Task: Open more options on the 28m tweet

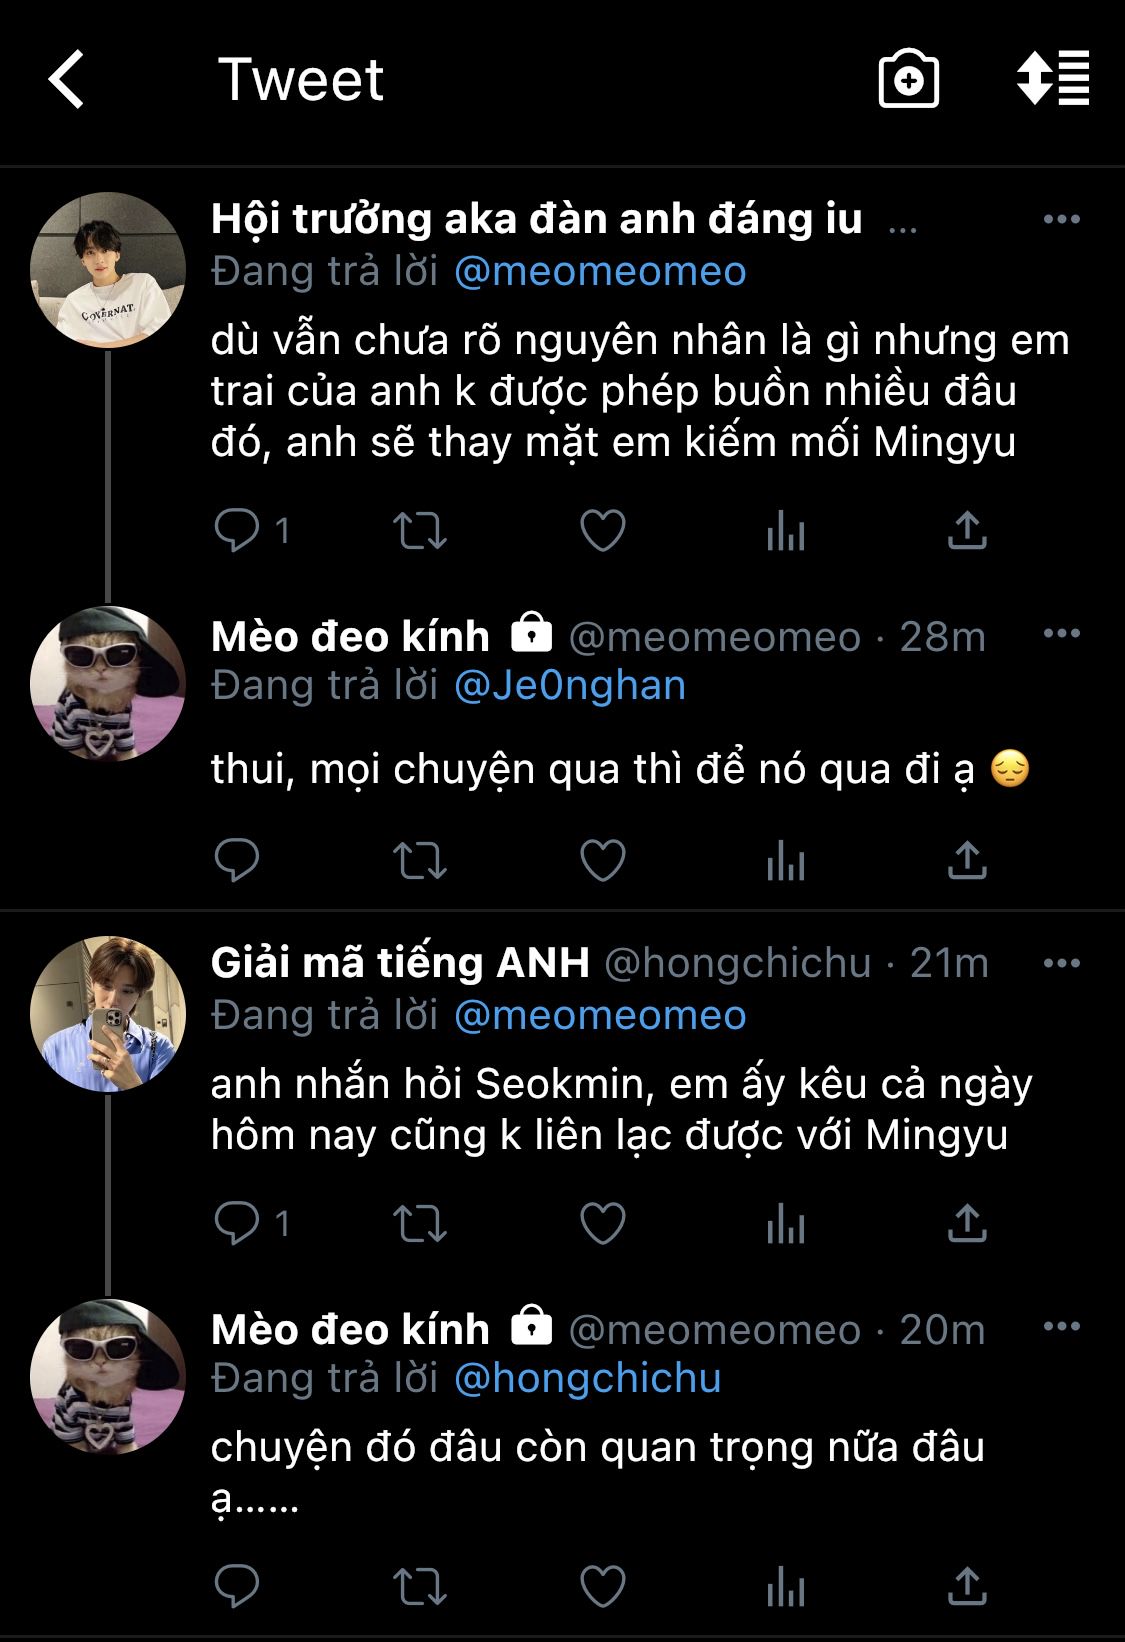Action: 1061,634
